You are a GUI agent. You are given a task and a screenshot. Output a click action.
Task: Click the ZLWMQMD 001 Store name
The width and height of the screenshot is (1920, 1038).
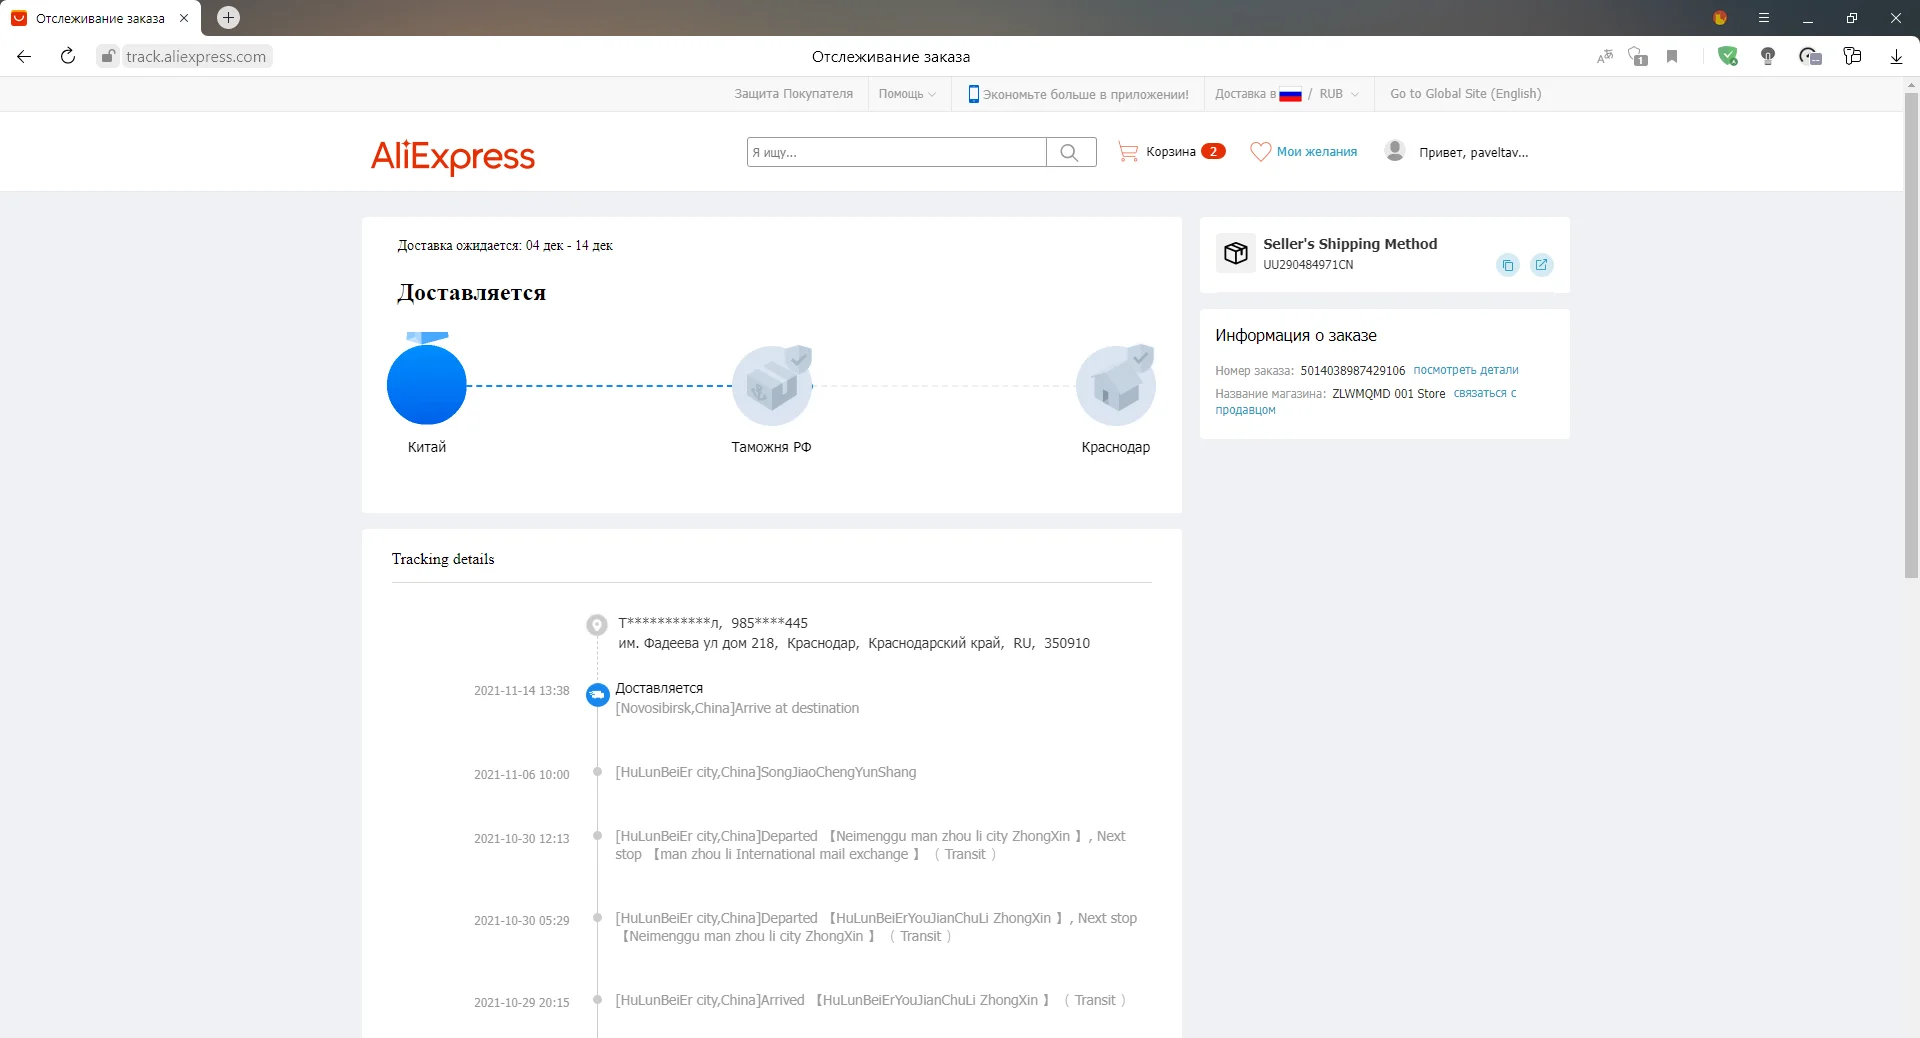pos(1389,394)
